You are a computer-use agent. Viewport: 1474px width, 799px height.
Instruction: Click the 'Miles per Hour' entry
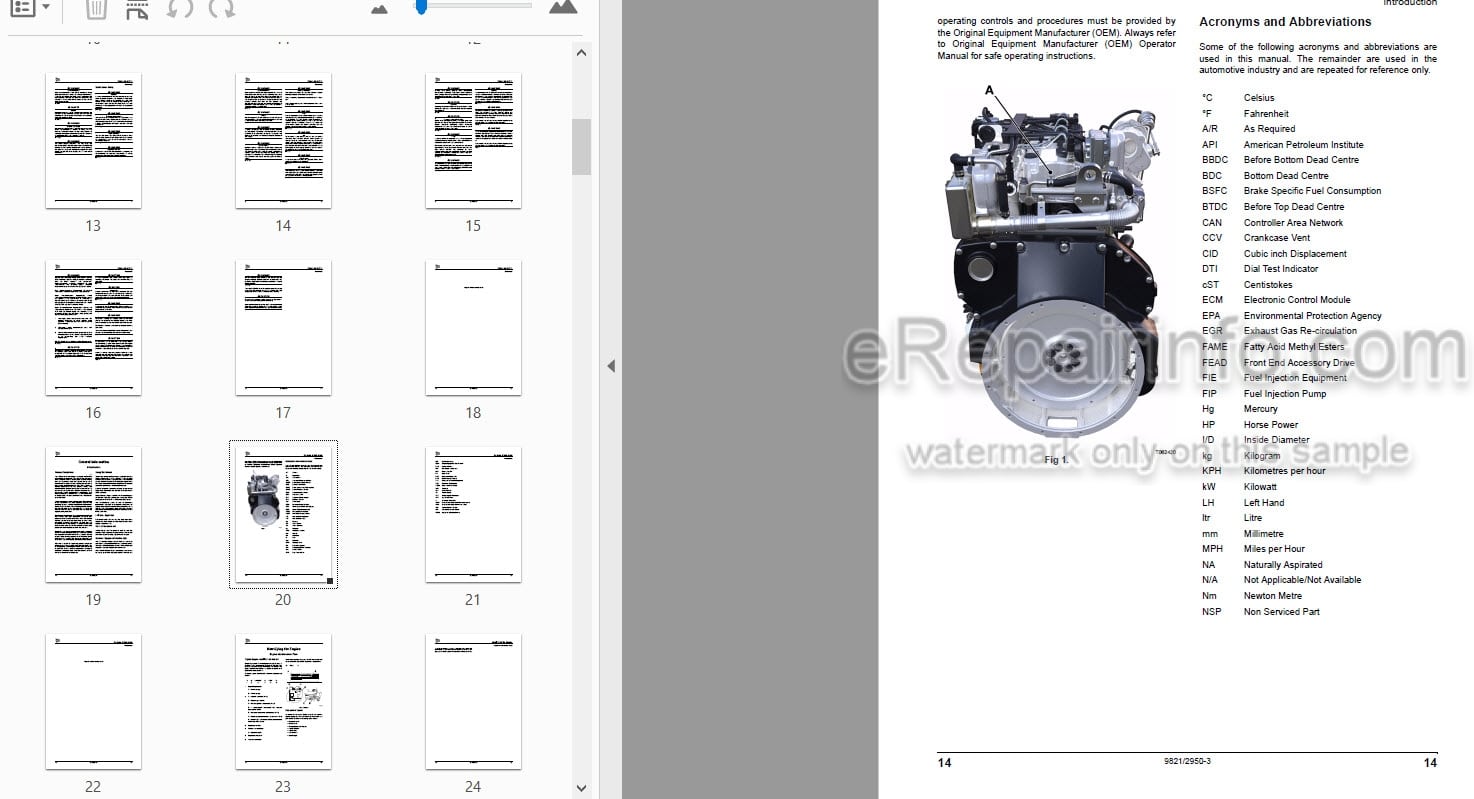click(x=1274, y=549)
